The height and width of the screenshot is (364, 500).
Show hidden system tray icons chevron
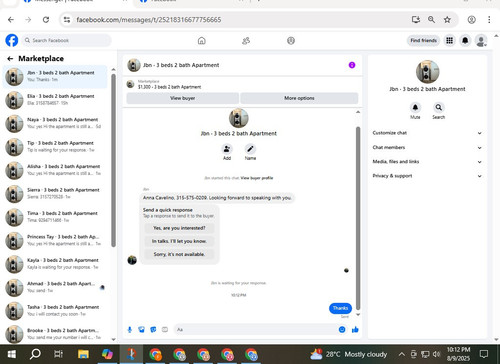click(402, 354)
